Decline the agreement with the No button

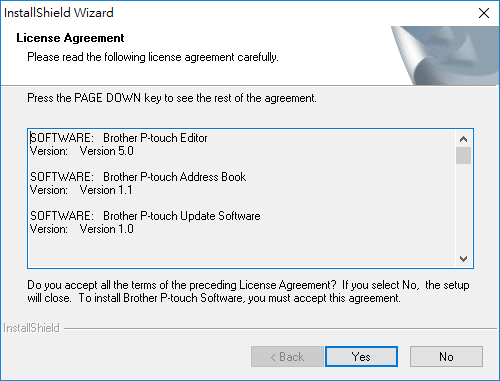click(x=446, y=356)
